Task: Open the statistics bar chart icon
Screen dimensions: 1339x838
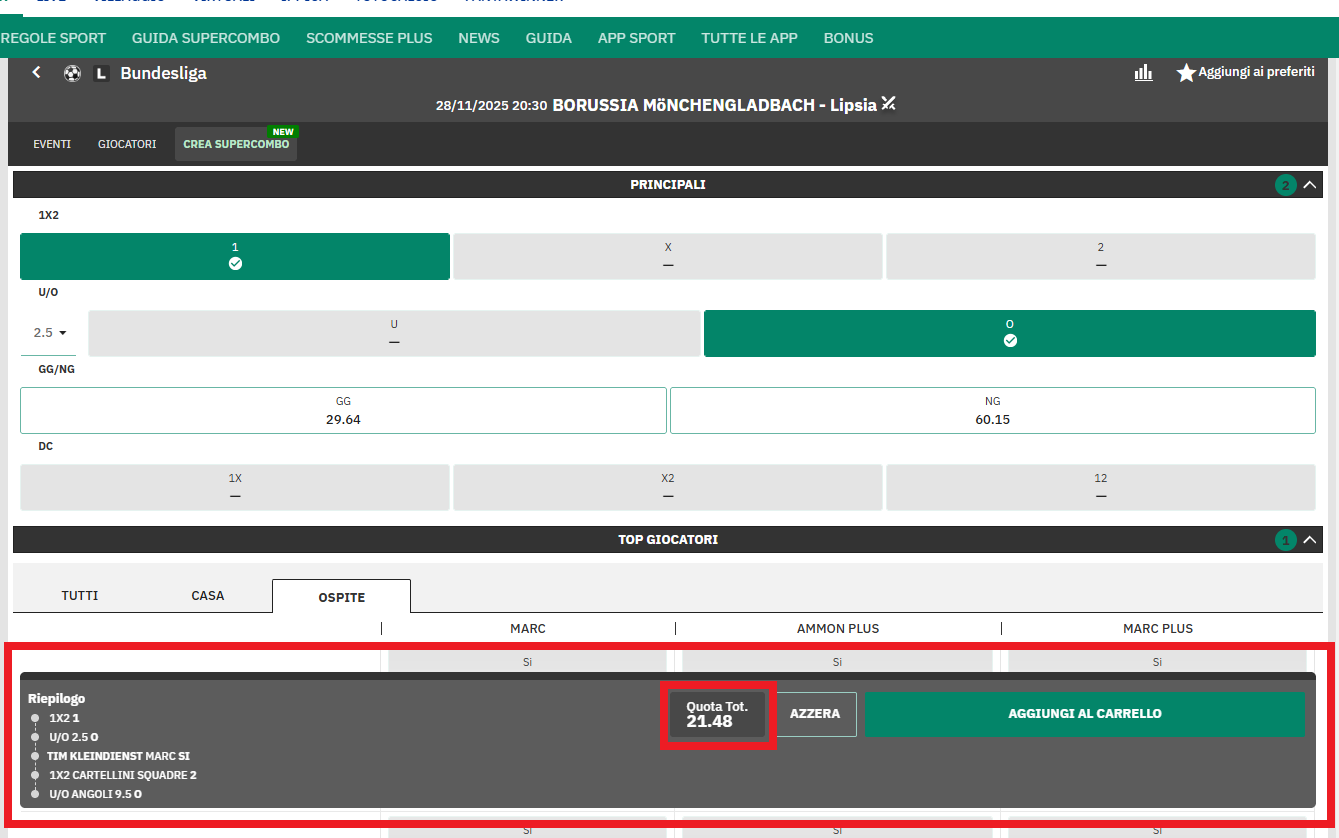Action: coord(1143,73)
